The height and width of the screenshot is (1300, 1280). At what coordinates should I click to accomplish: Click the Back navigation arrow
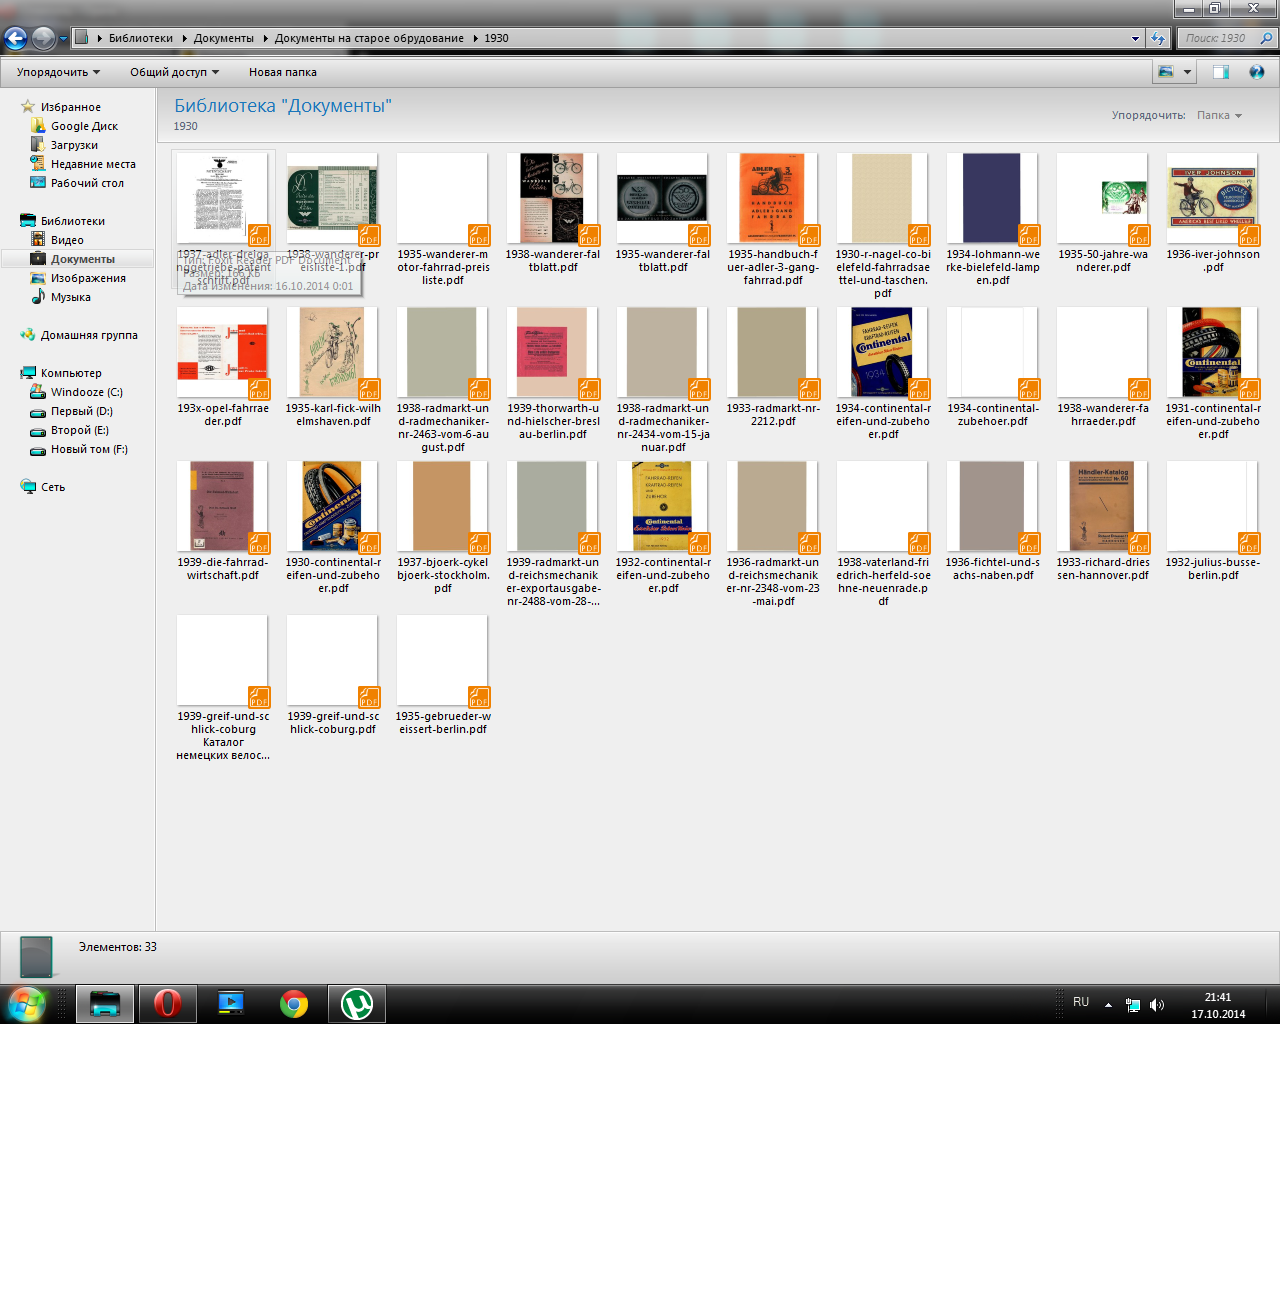[15, 39]
